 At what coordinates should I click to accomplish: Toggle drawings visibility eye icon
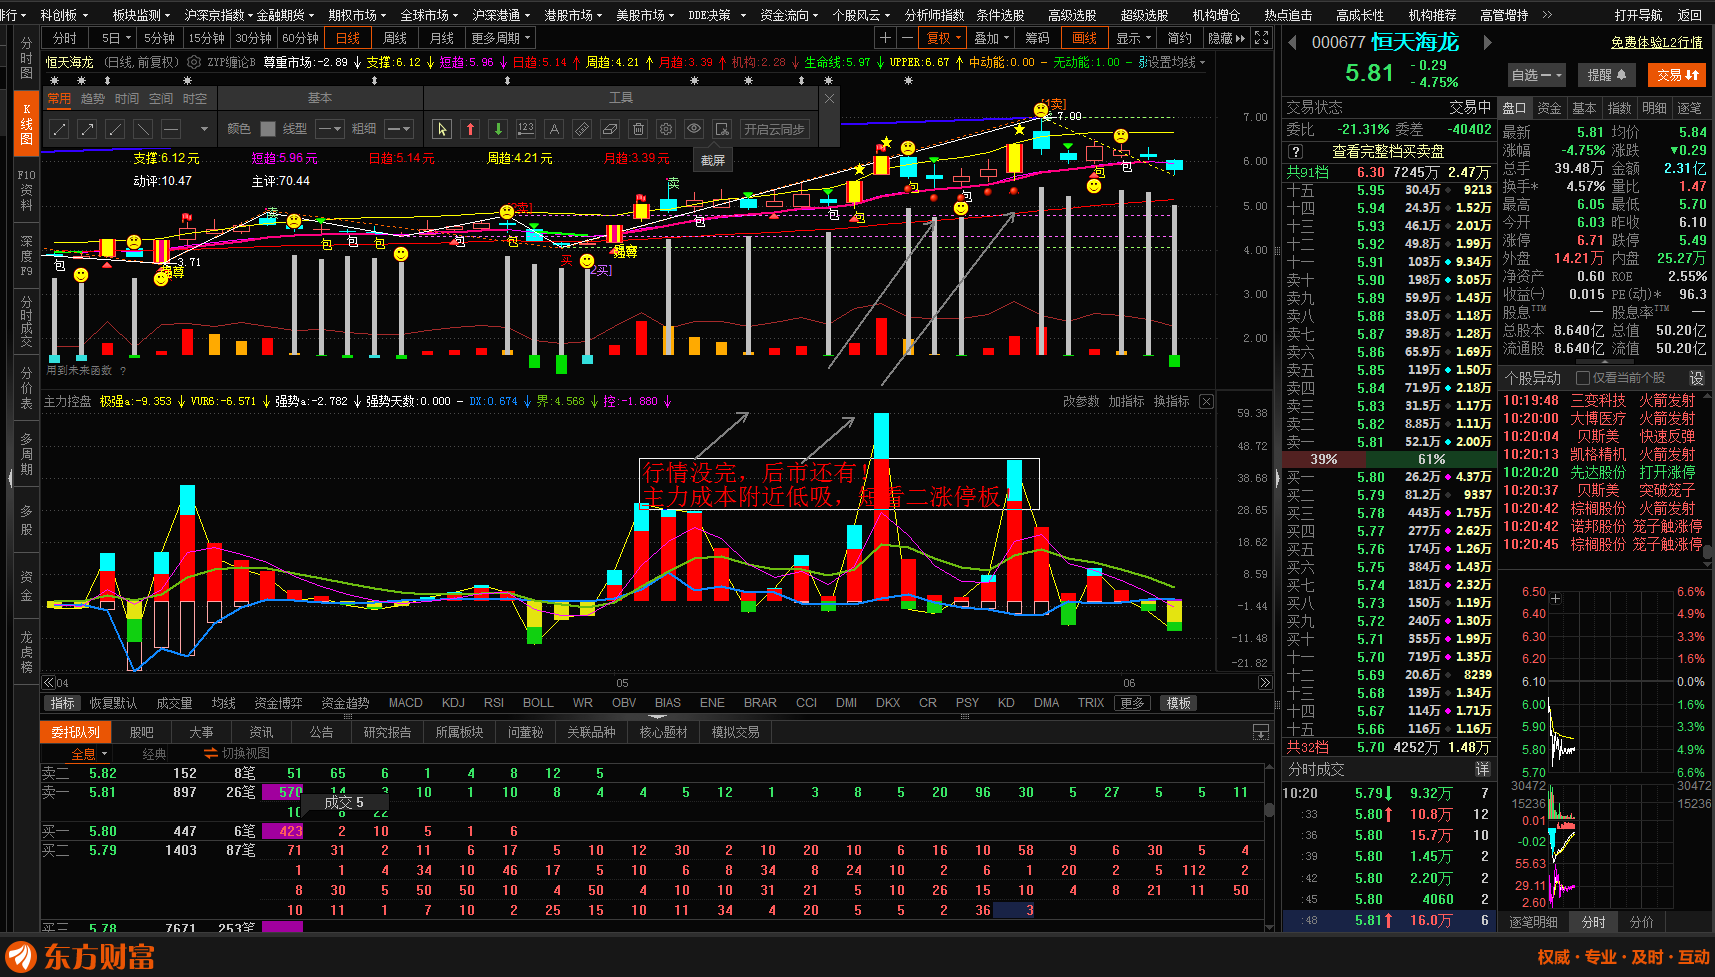click(694, 129)
